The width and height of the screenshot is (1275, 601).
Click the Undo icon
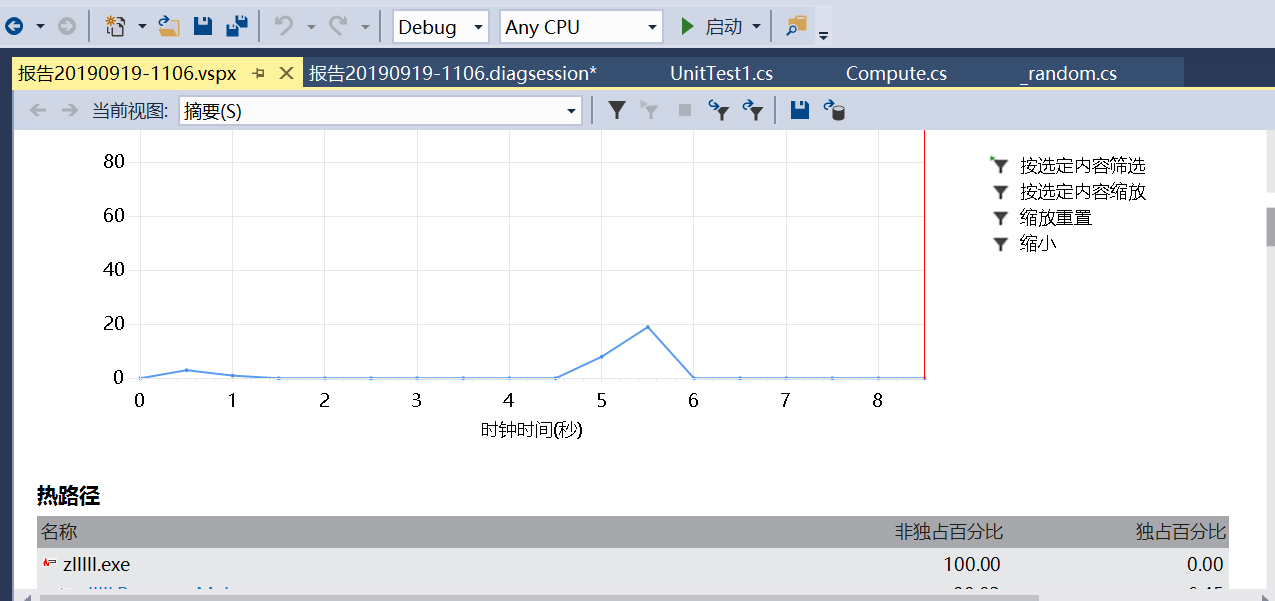click(x=284, y=27)
